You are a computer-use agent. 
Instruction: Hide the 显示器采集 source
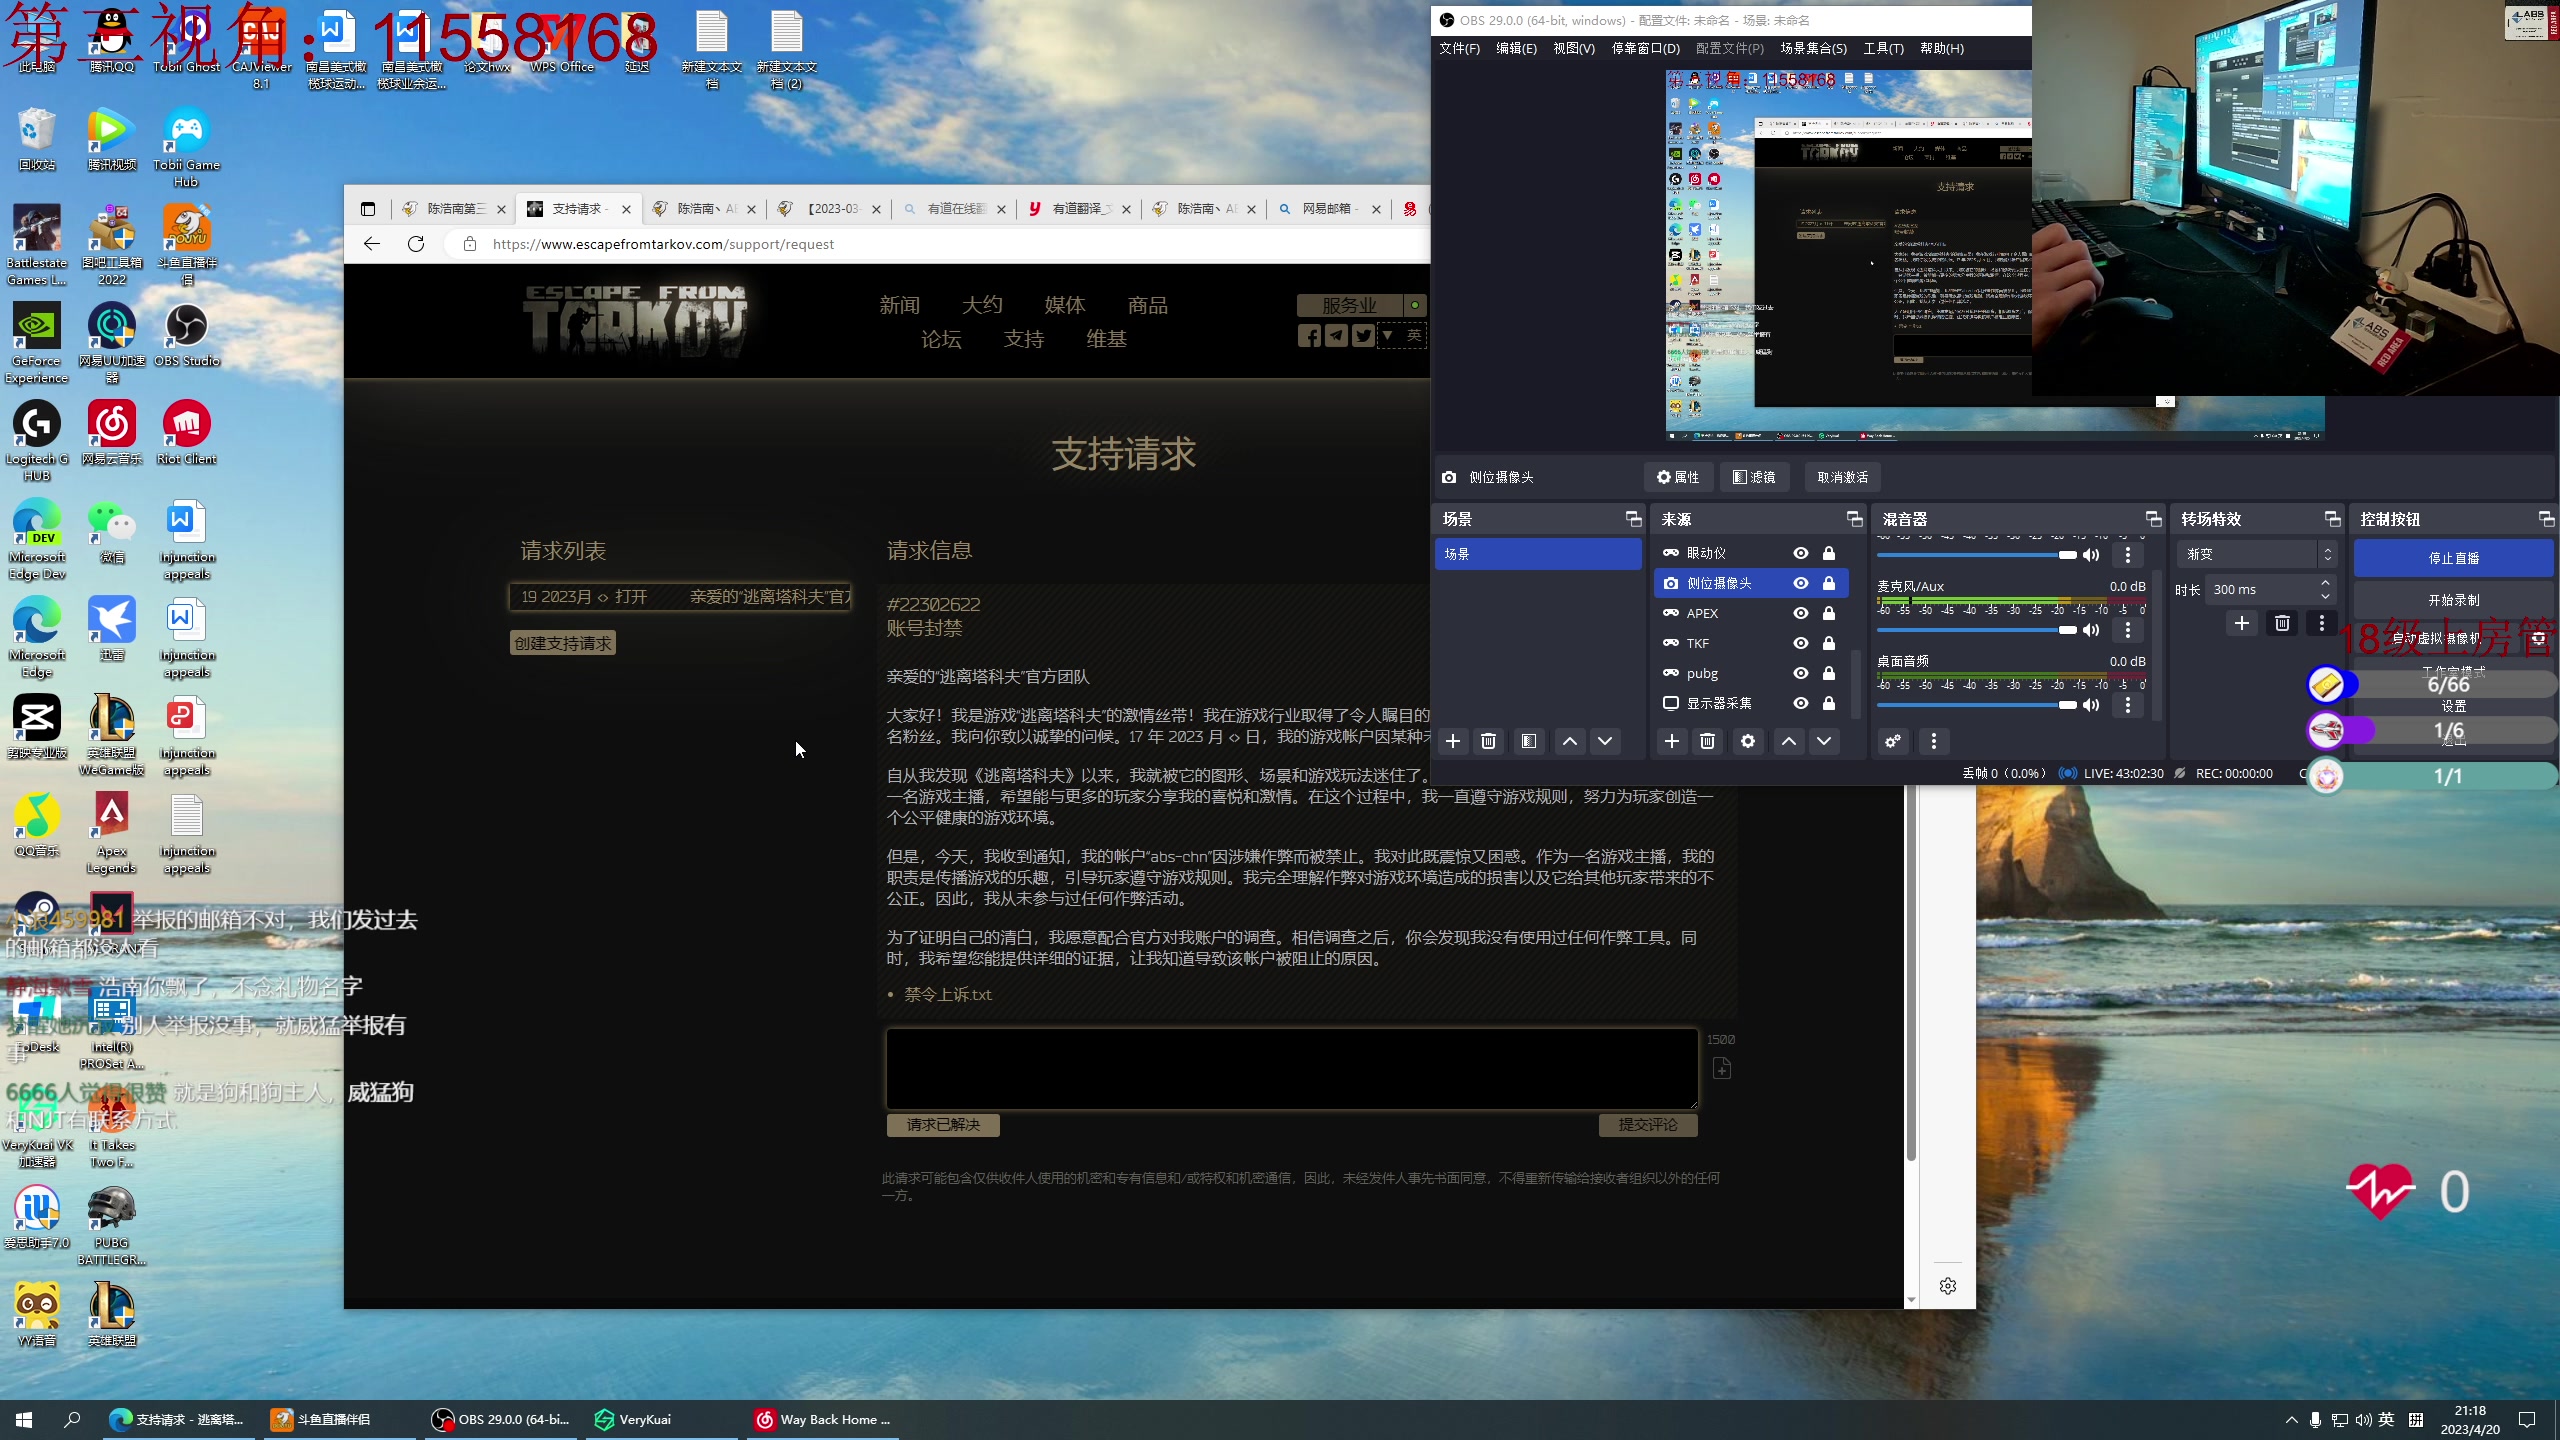[1801, 703]
